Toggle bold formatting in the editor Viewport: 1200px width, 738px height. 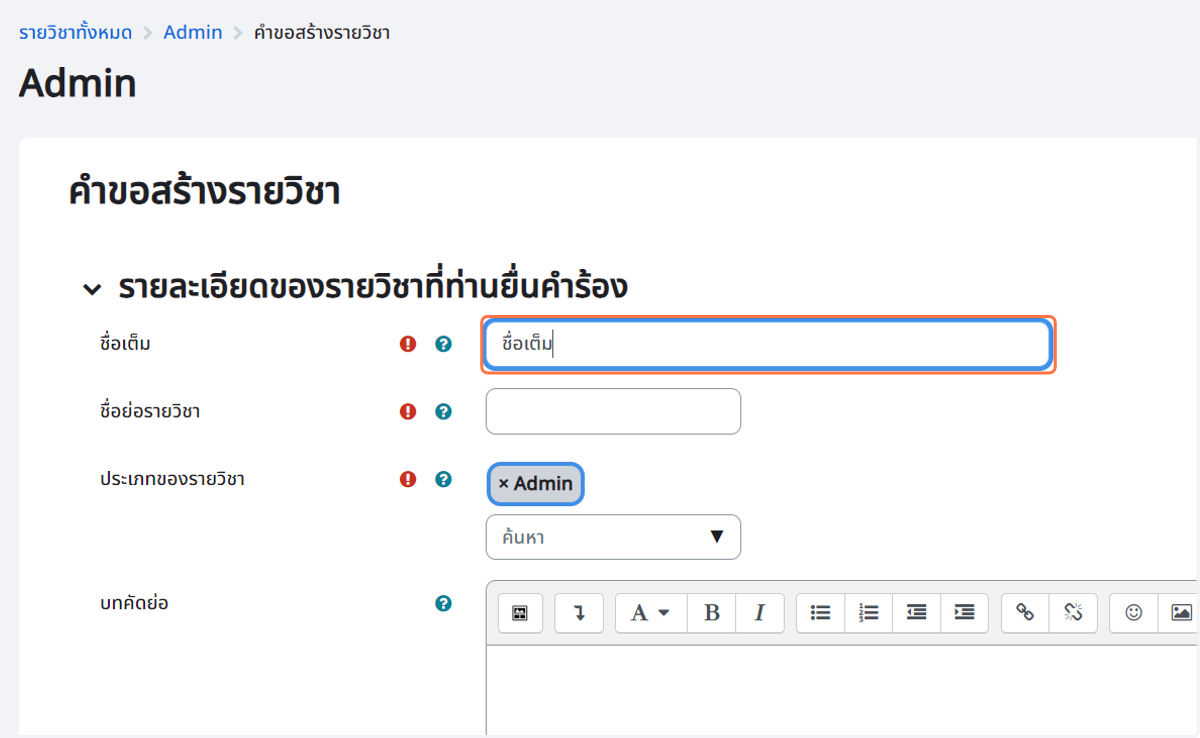tap(712, 613)
